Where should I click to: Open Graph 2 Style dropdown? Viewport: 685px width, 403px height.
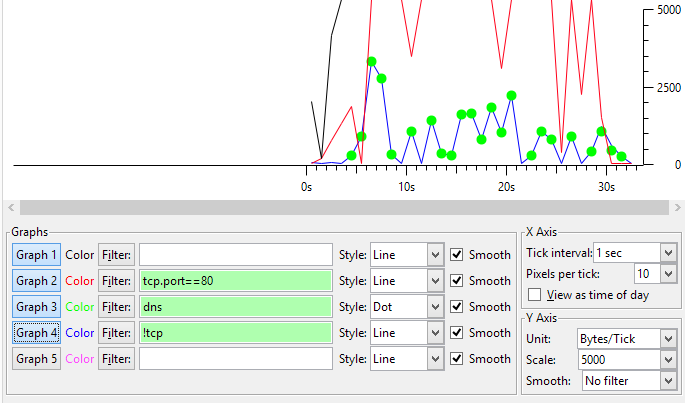(407, 281)
